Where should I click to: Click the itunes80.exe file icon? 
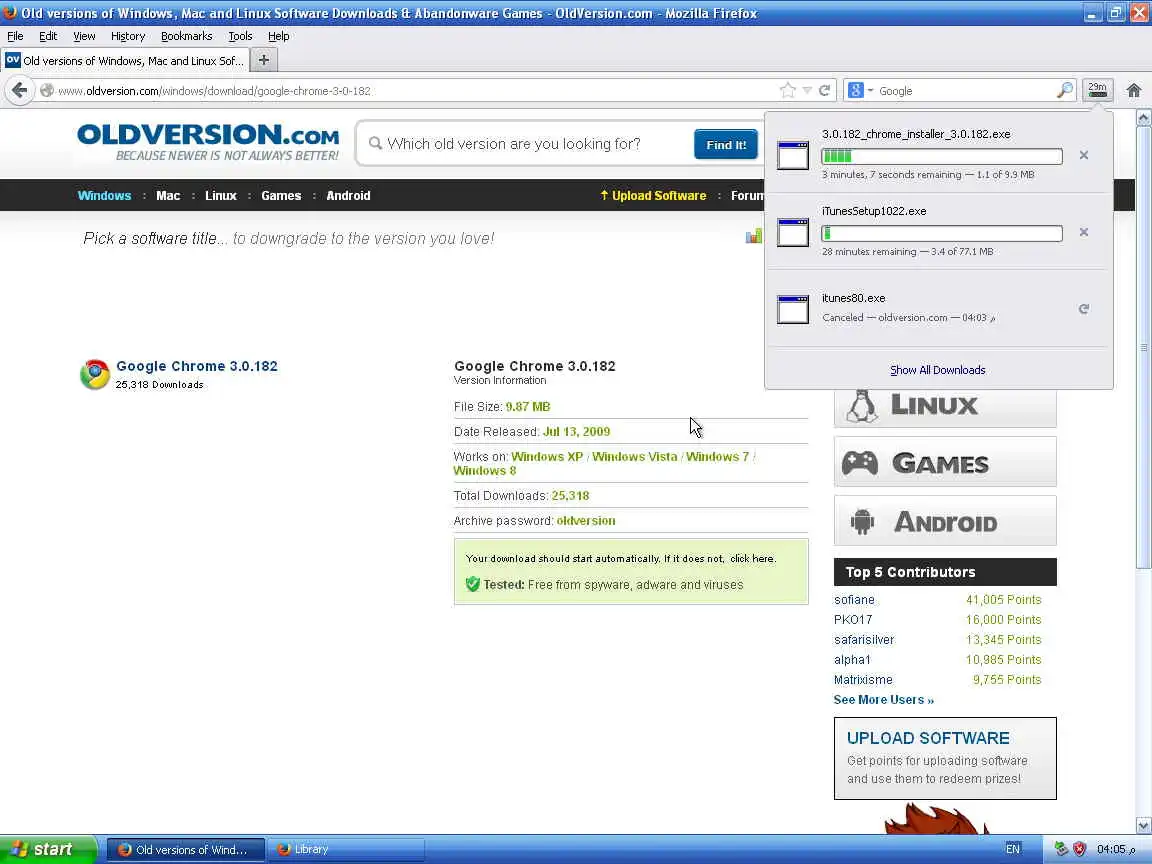(x=793, y=309)
